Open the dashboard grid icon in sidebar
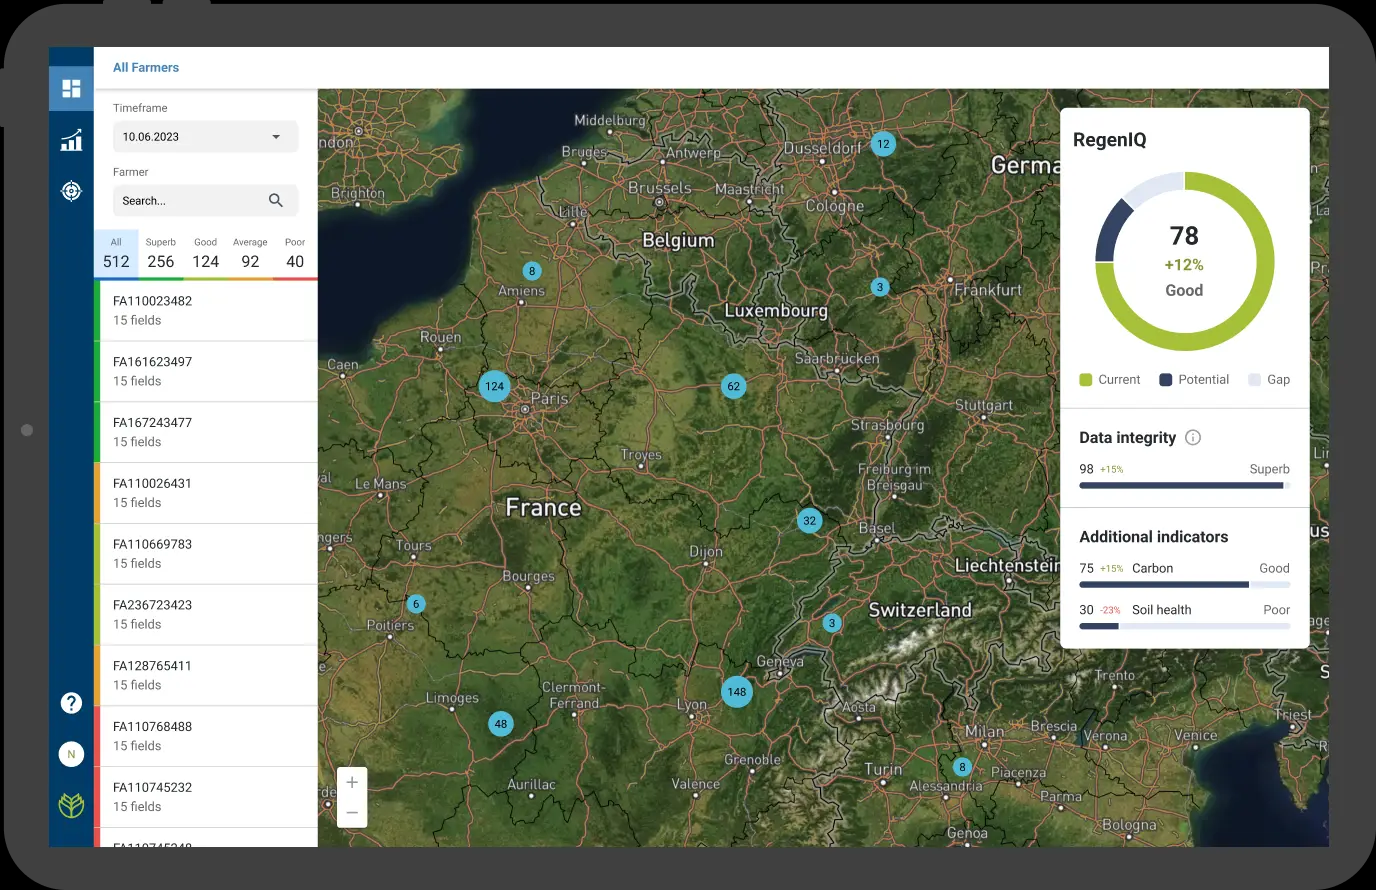This screenshot has width=1376, height=890. pos(71,88)
